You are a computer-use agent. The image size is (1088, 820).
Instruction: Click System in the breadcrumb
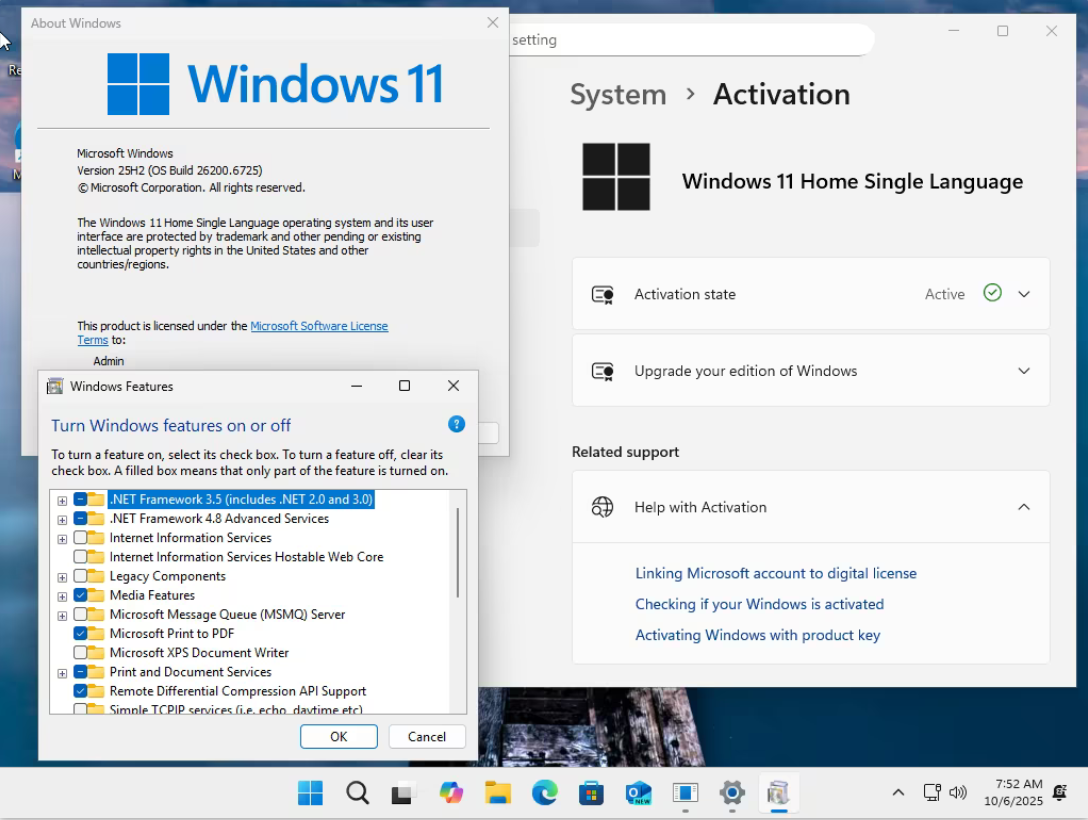coord(617,95)
